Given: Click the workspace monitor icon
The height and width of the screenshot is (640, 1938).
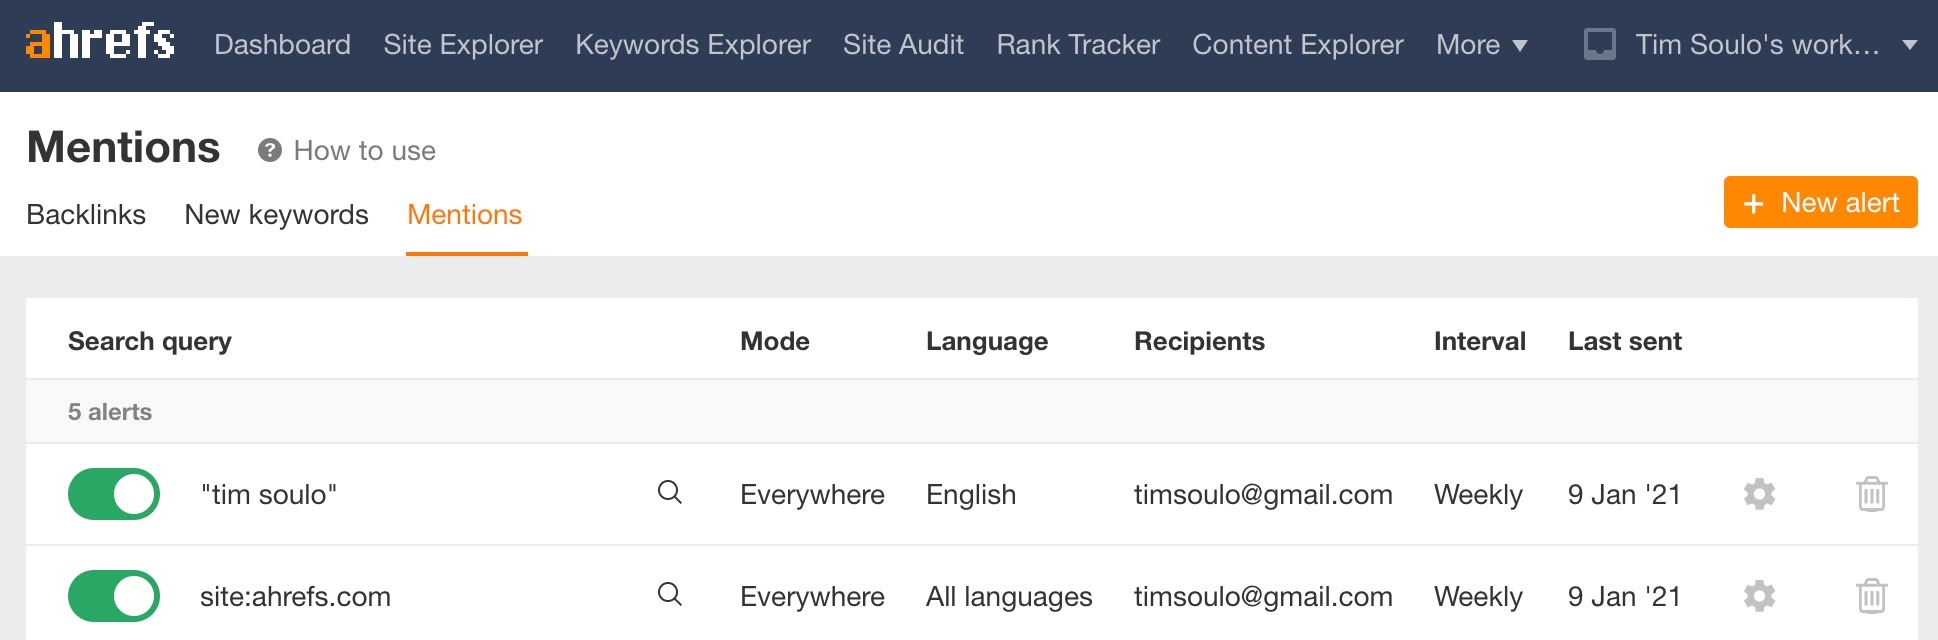Looking at the screenshot, I should tap(1599, 45).
